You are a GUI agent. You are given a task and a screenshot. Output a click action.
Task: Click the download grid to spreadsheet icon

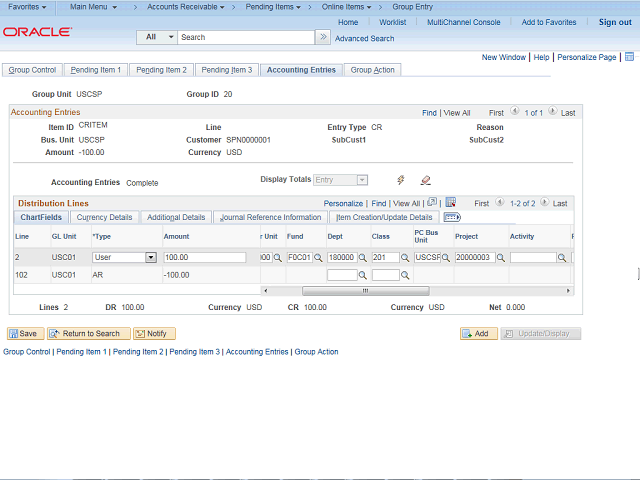[451, 202]
